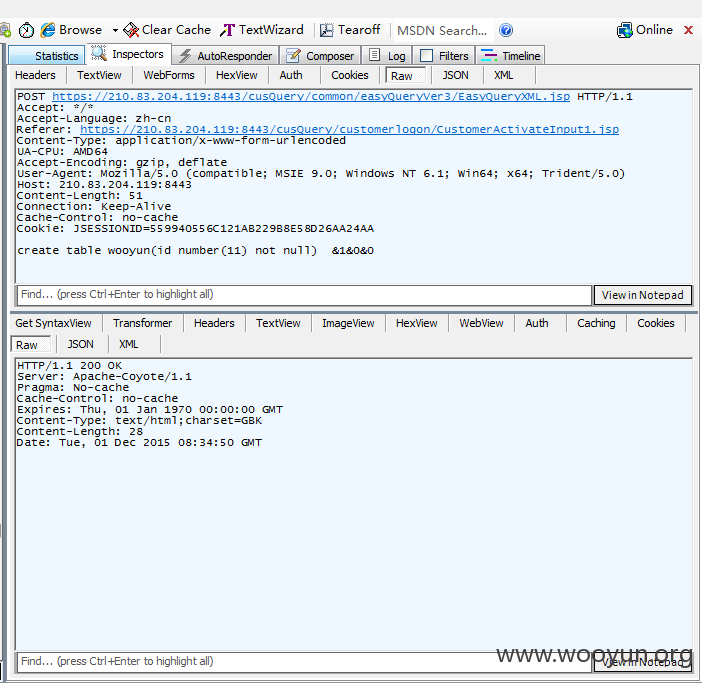Click the Tearoff icon
The height and width of the screenshot is (683, 702).
click(326, 30)
